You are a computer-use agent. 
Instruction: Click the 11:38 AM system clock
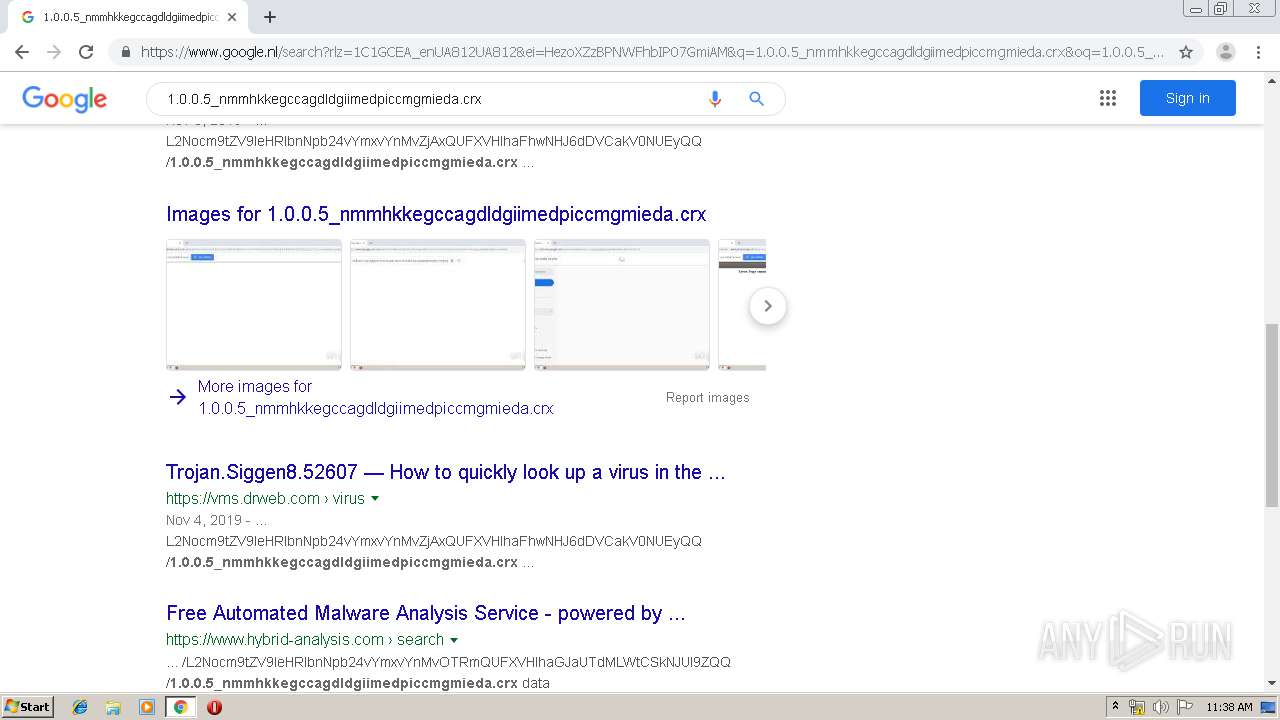1229,707
